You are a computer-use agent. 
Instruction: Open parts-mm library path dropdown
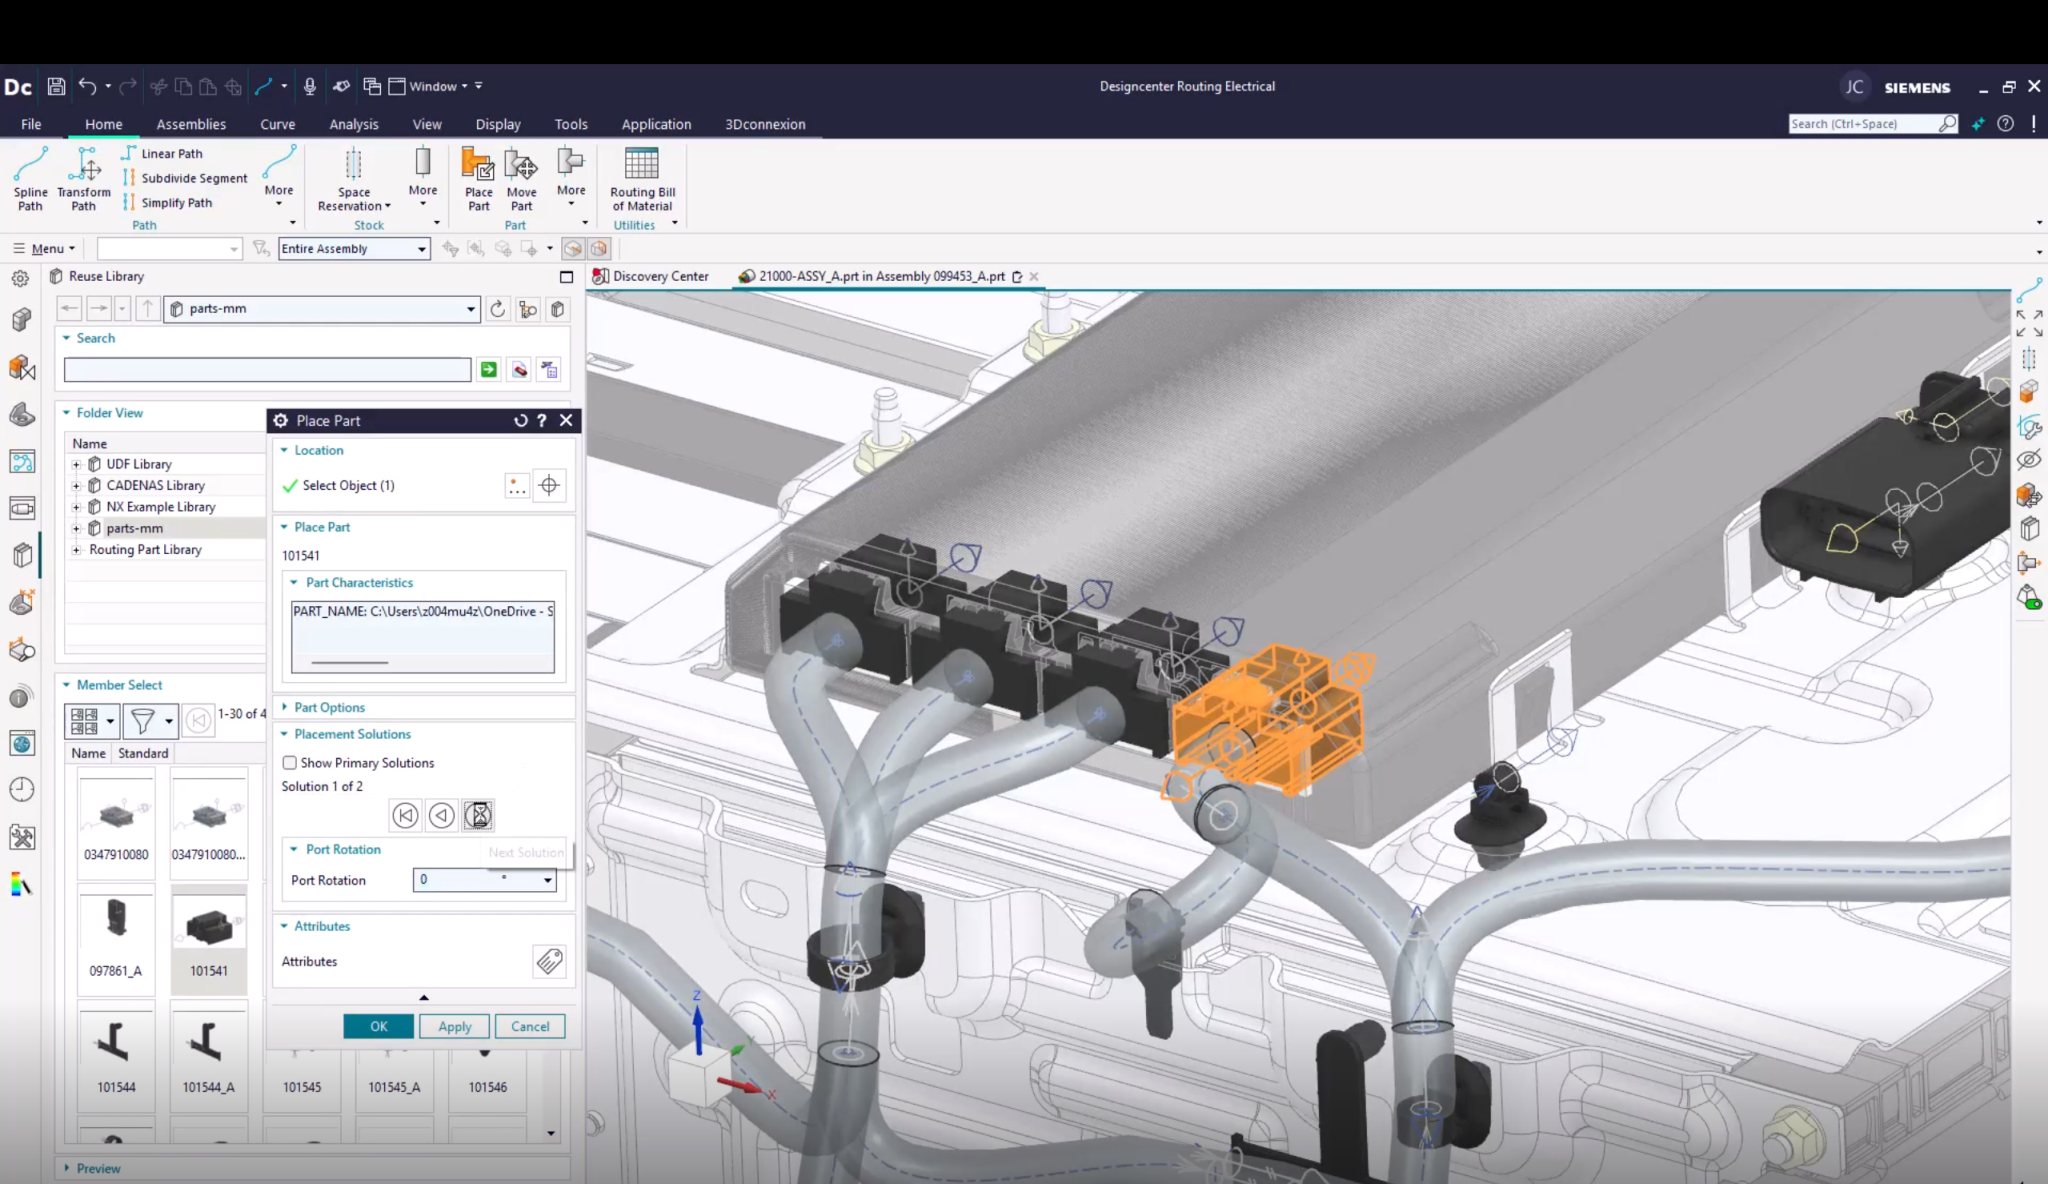coord(470,309)
